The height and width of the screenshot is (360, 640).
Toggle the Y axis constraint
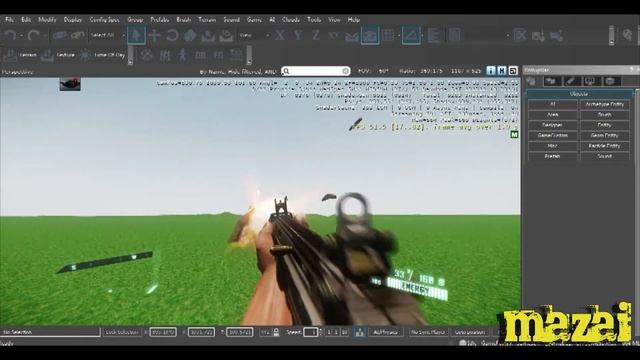[298, 36]
